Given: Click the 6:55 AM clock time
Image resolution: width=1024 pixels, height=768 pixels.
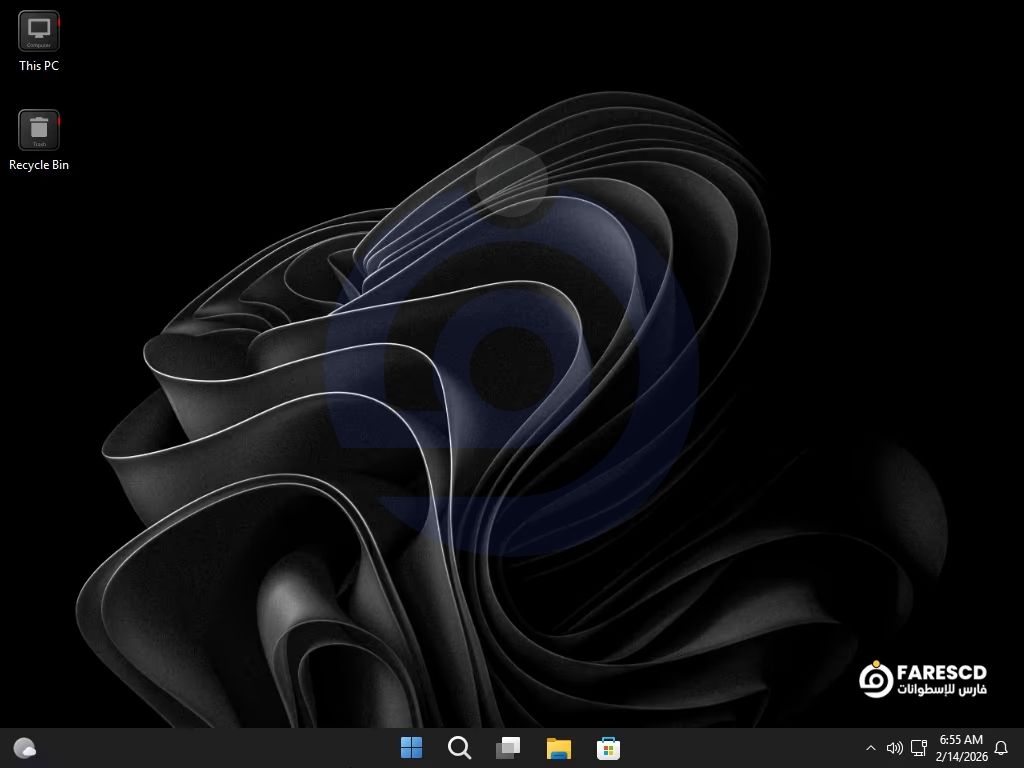Looking at the screenshot, I should click(x=960, y=740).
